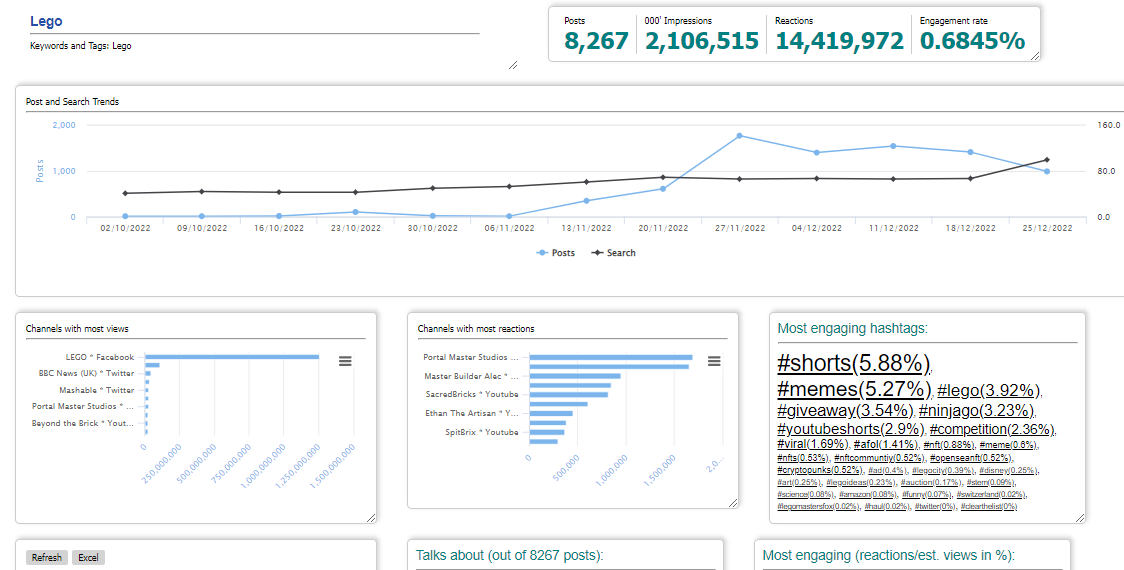
Task: Click the 'Most engaging hashtags:' heading
Action: pyautogui.click(x=852, y=329)
